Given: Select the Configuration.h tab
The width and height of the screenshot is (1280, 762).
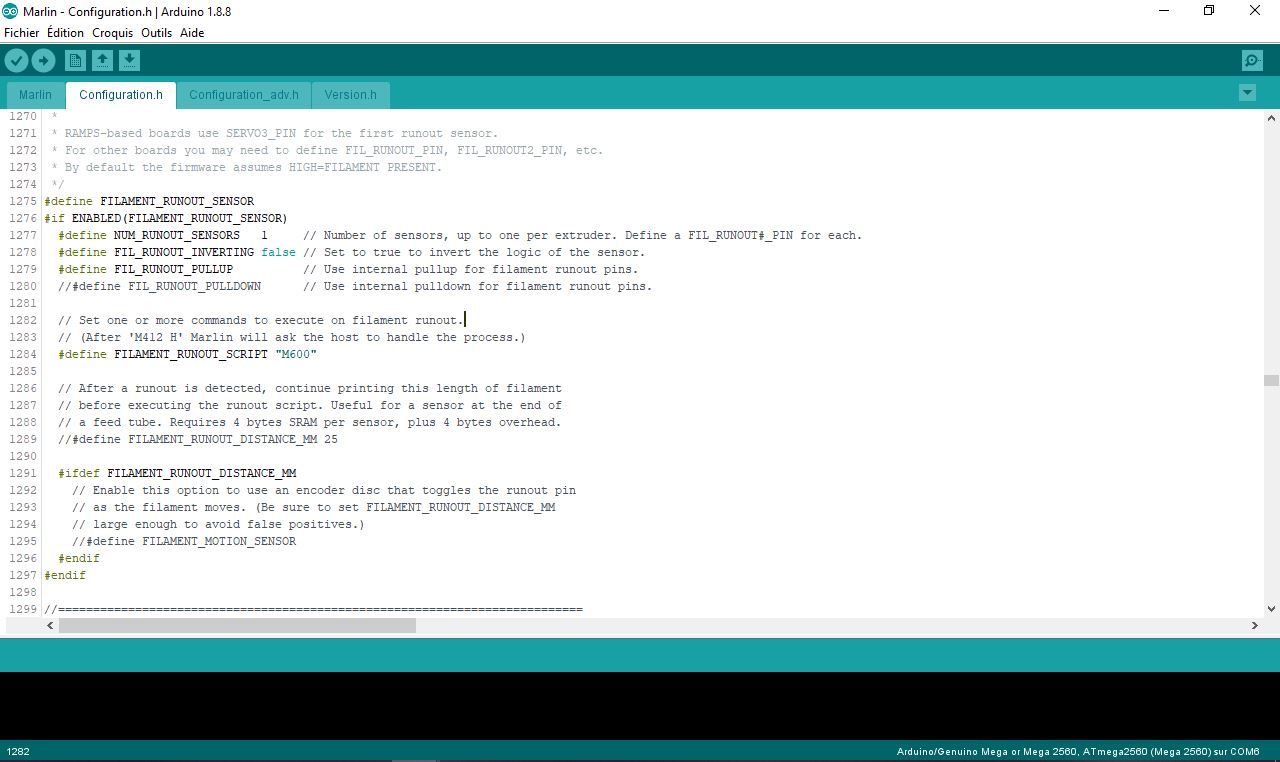Looking at the screenshot, I should [x=121, y=95].
